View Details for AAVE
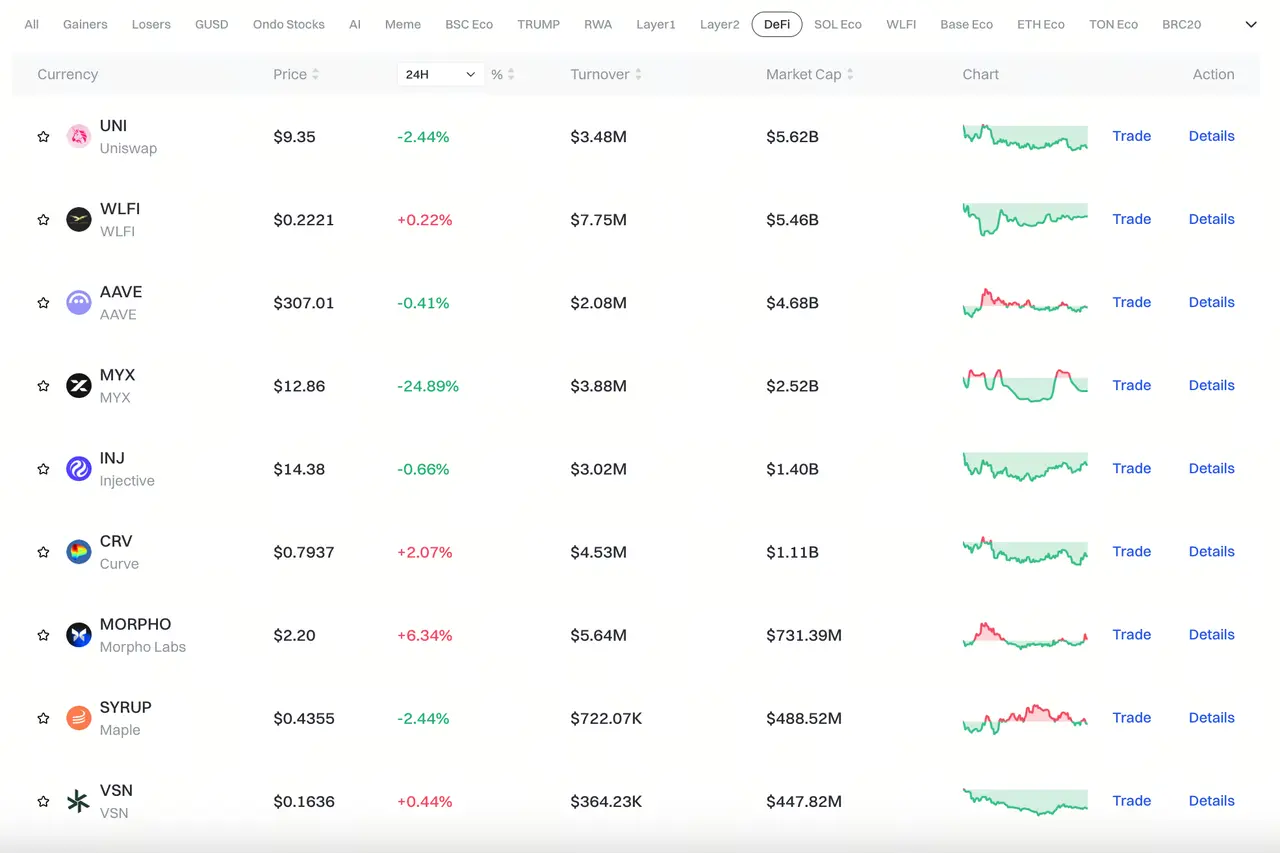This screenshot has width=1280, height=853. 1212,302
